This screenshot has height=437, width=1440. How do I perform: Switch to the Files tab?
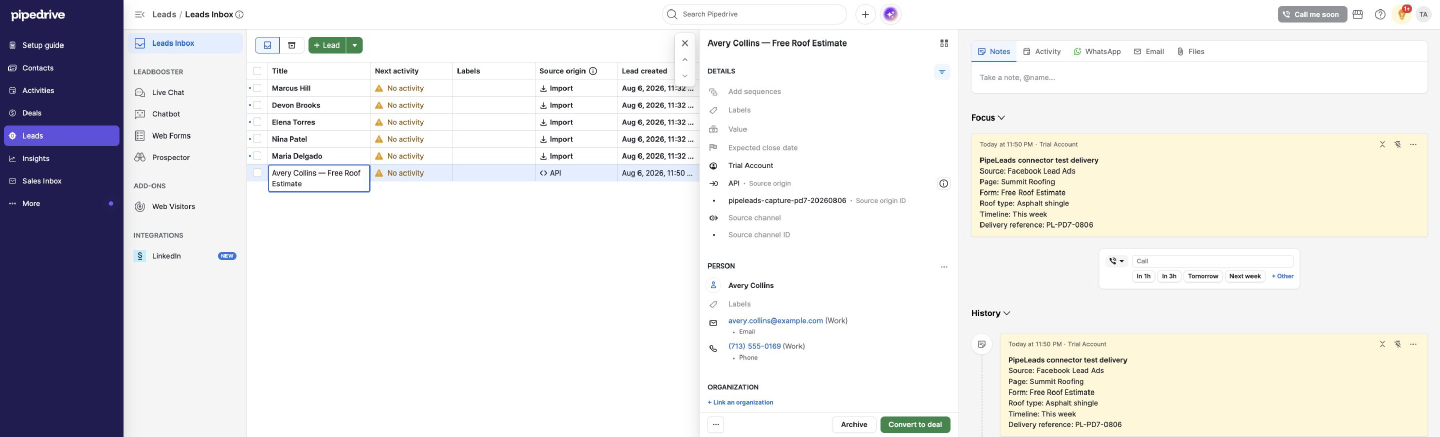click(x=1191, y=51)
